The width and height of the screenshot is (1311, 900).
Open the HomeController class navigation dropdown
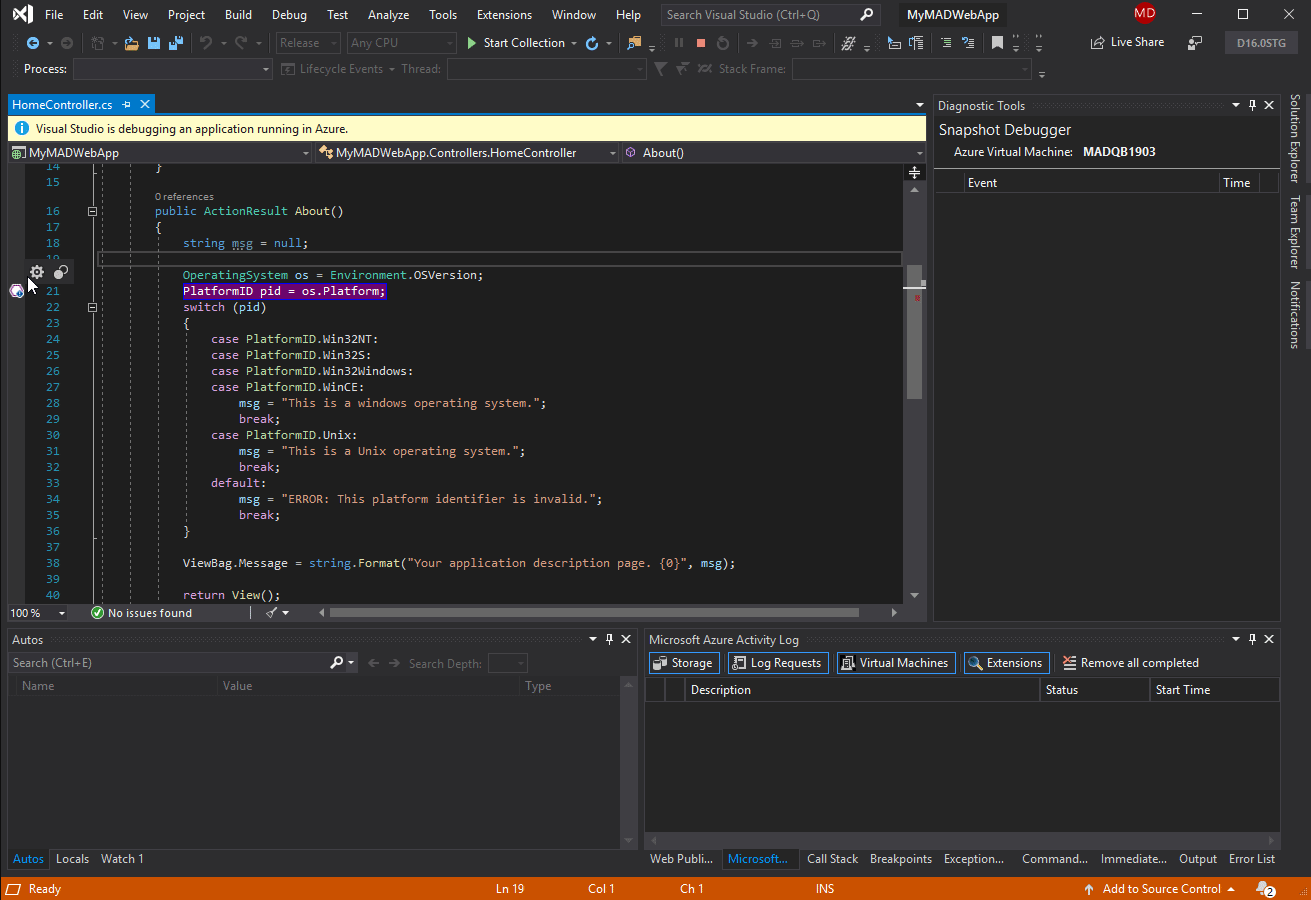(468, 153)
